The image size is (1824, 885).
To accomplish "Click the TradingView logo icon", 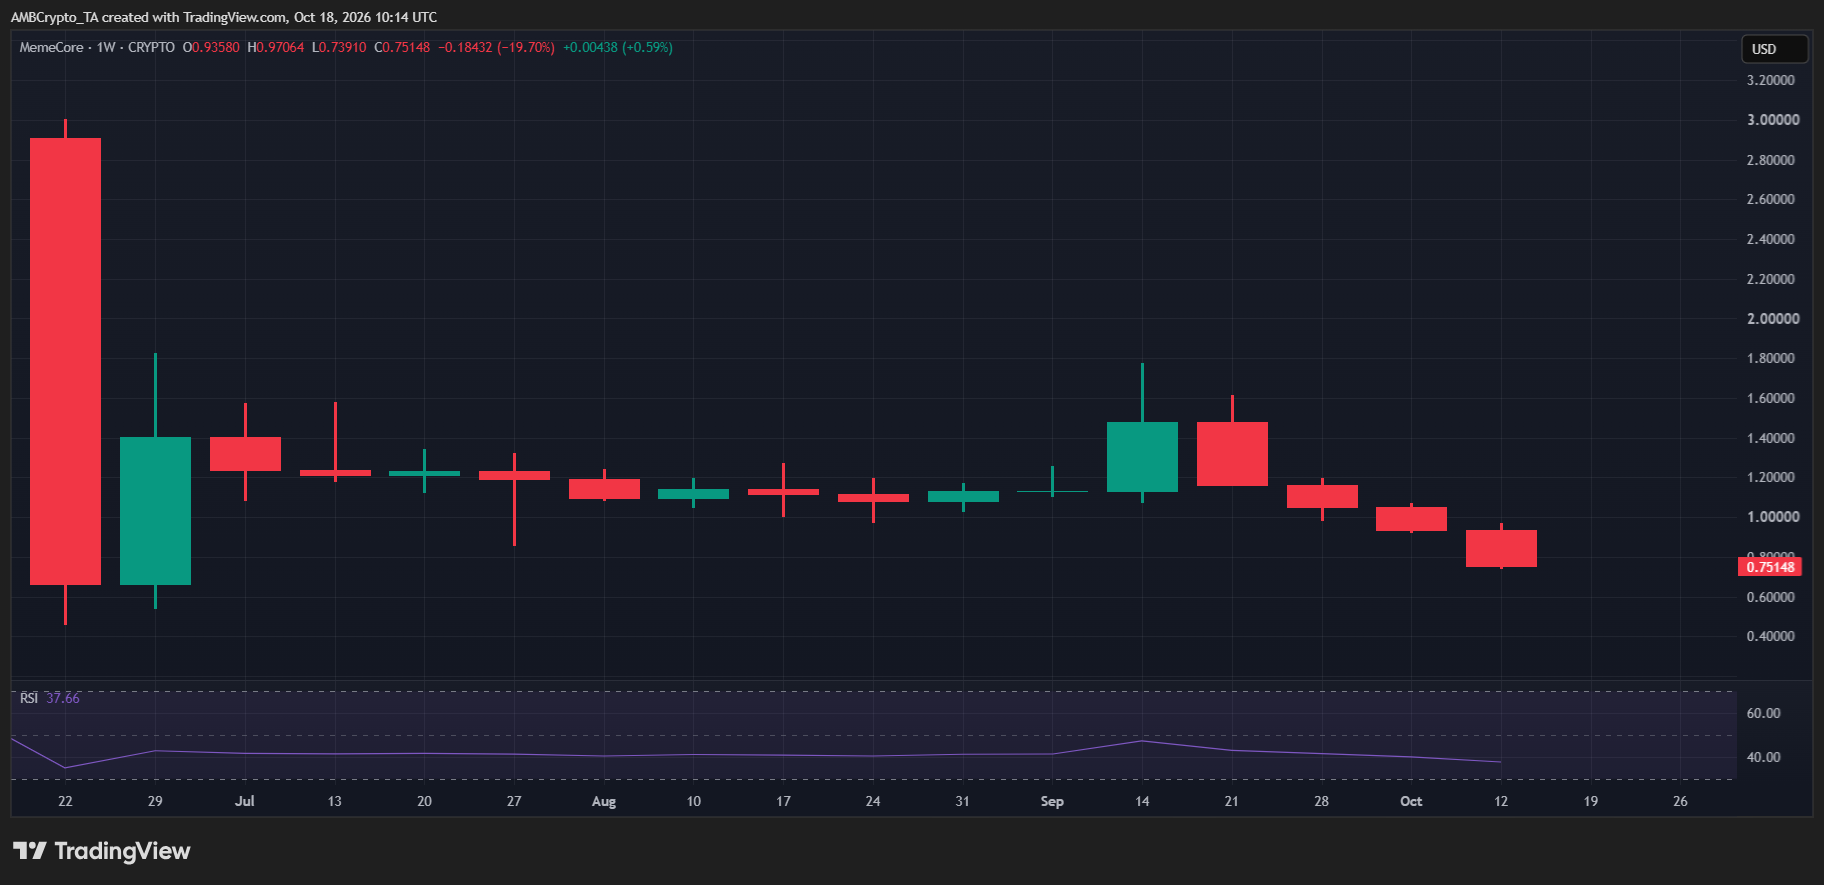I will [x=29, y=851].
